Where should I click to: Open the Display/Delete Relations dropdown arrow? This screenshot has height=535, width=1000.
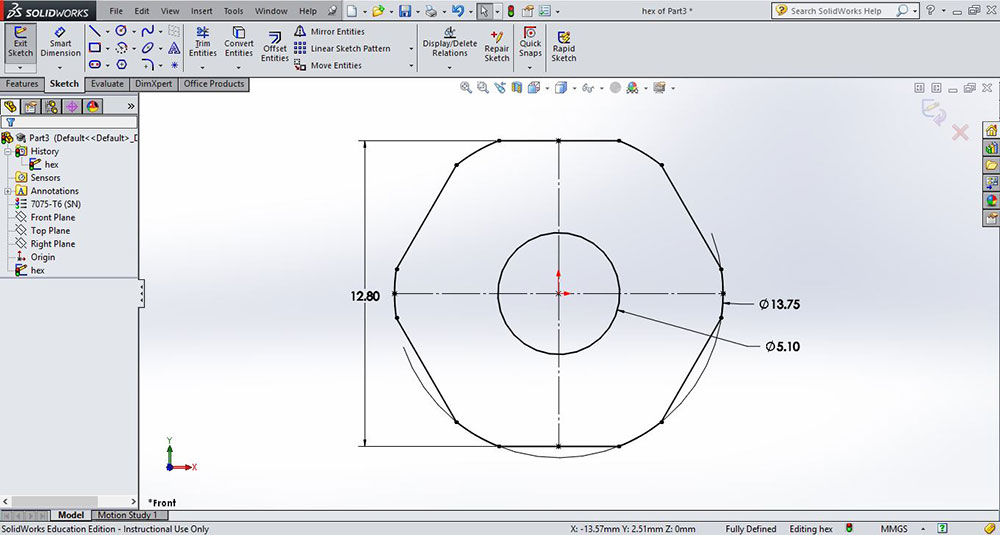450,68
